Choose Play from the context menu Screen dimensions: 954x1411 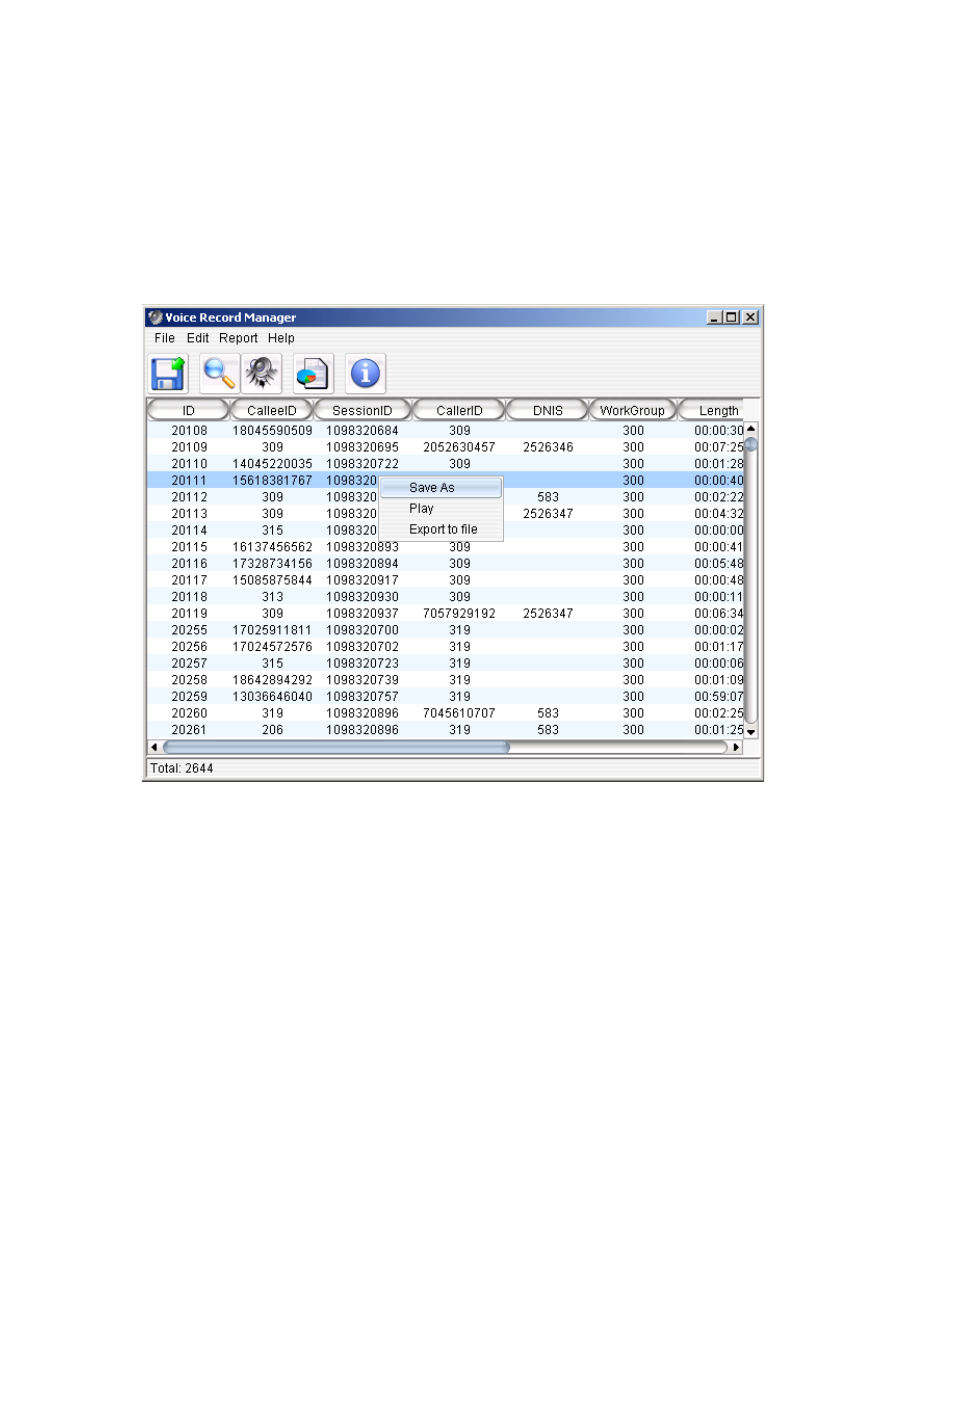[x=441, y=509]
